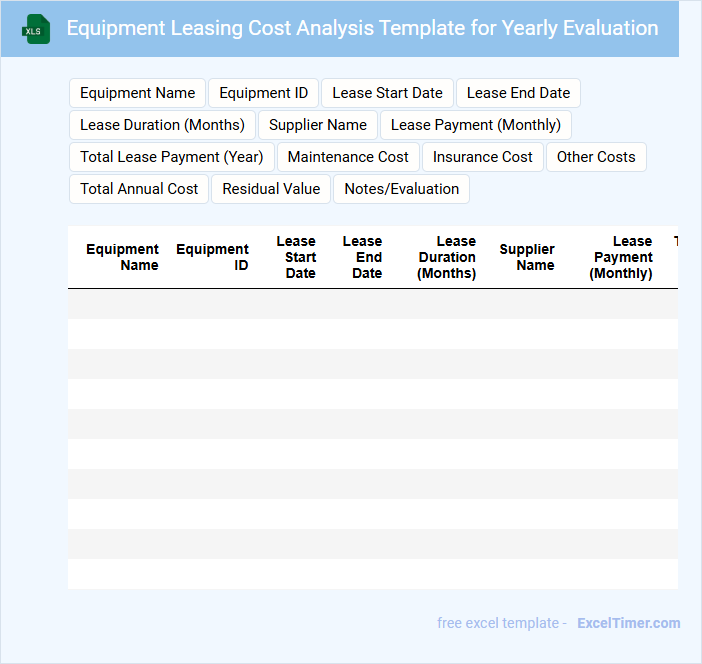
Task: Click the Lease Payment (Monthly) column header
Action: pyautogui.click(x=621, y=257)
